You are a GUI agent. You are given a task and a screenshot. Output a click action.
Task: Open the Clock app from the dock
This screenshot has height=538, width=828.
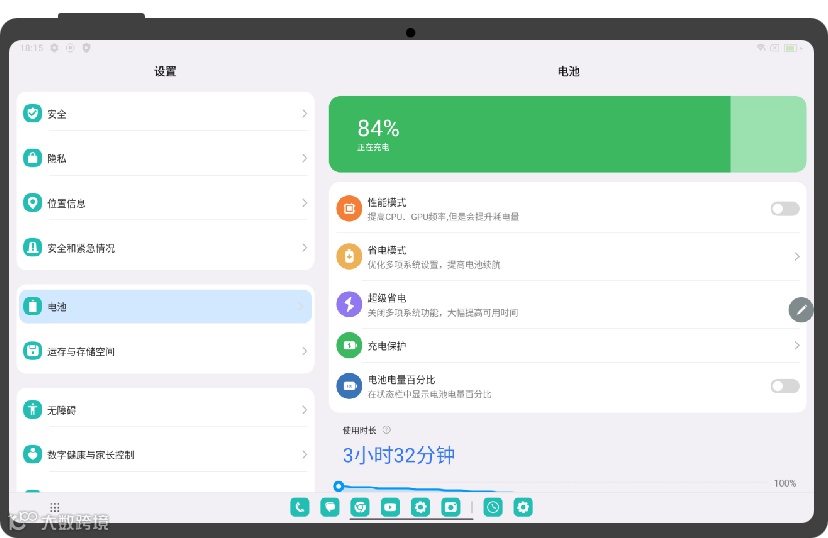pos(493,507)
